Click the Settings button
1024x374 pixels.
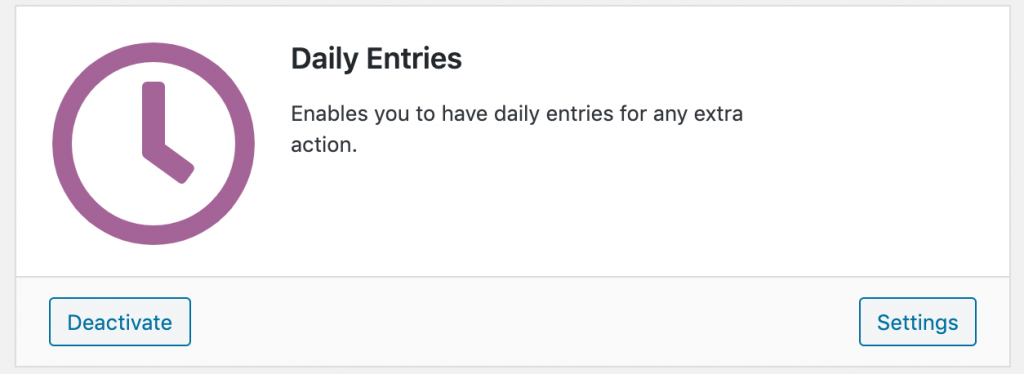click(918, 322)
